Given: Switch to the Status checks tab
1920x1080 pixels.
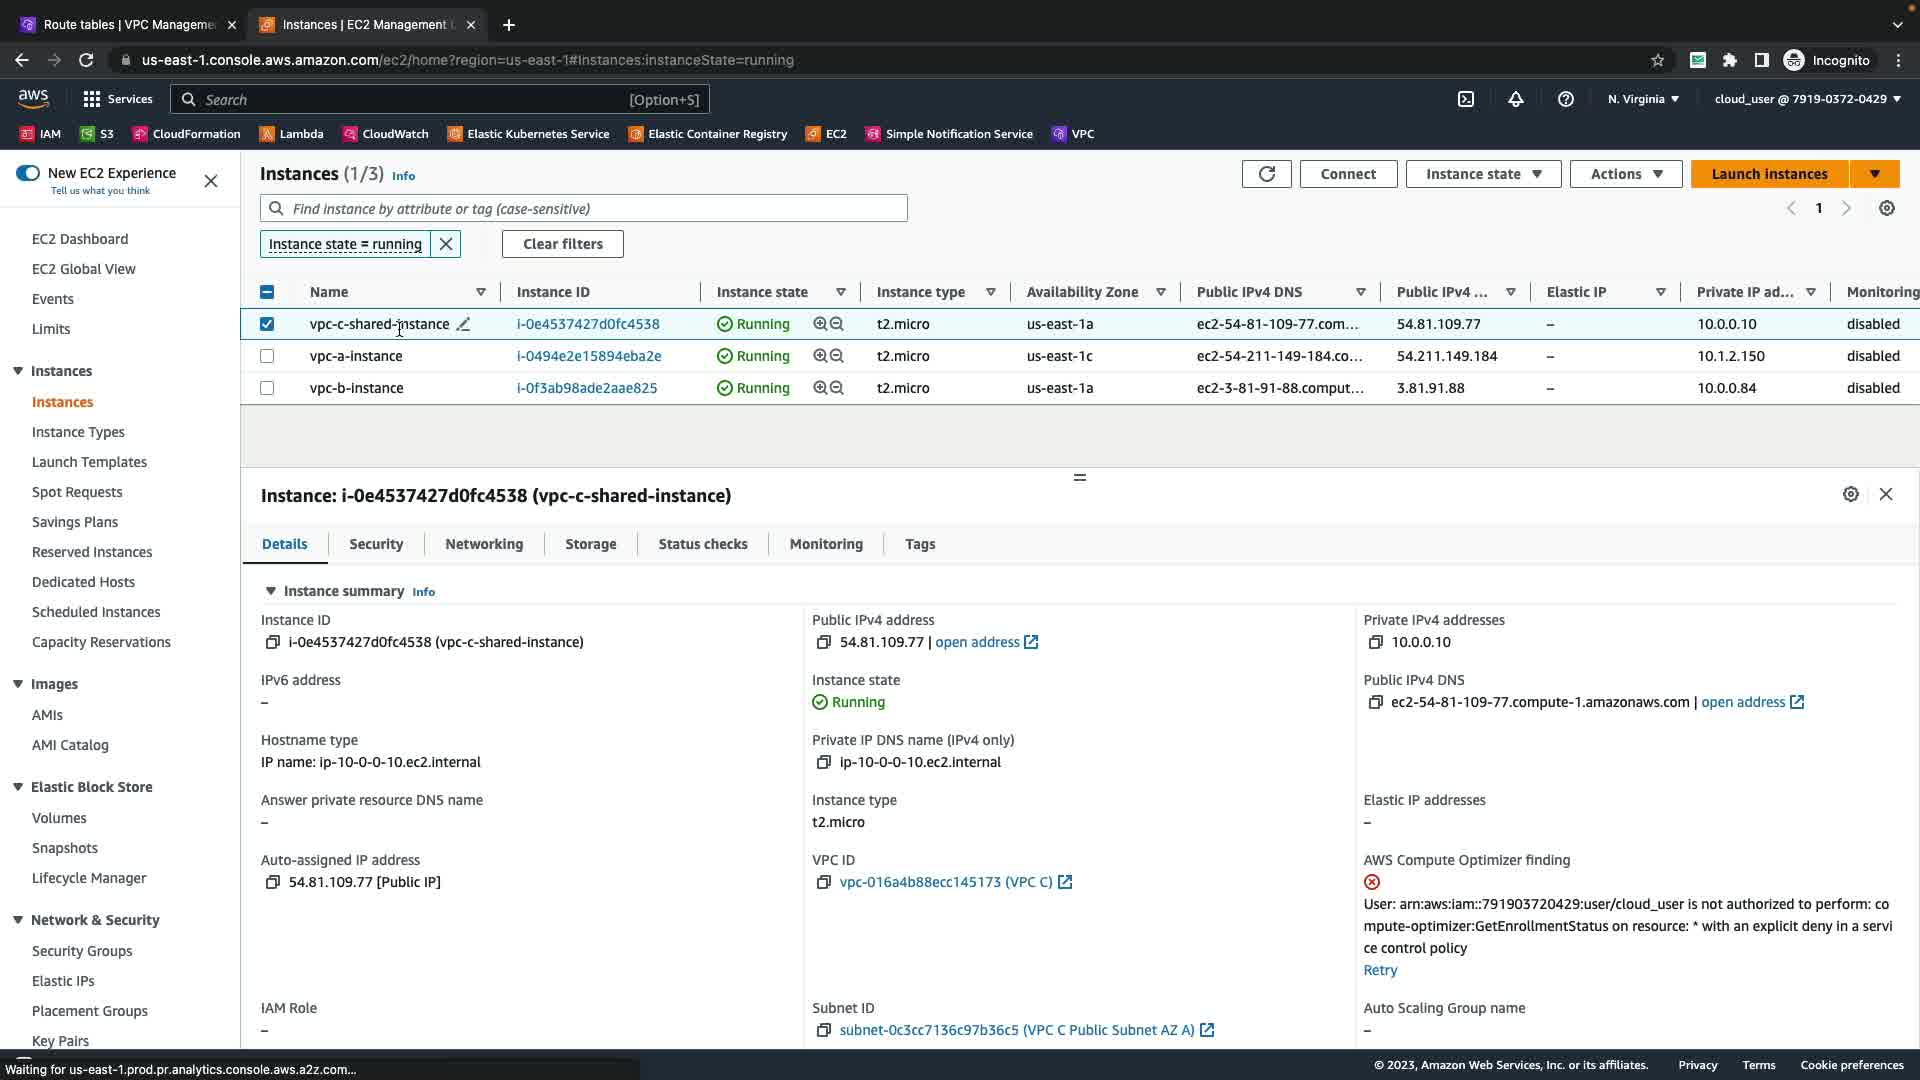Looking at the screenshot, I should click(702, 544).
